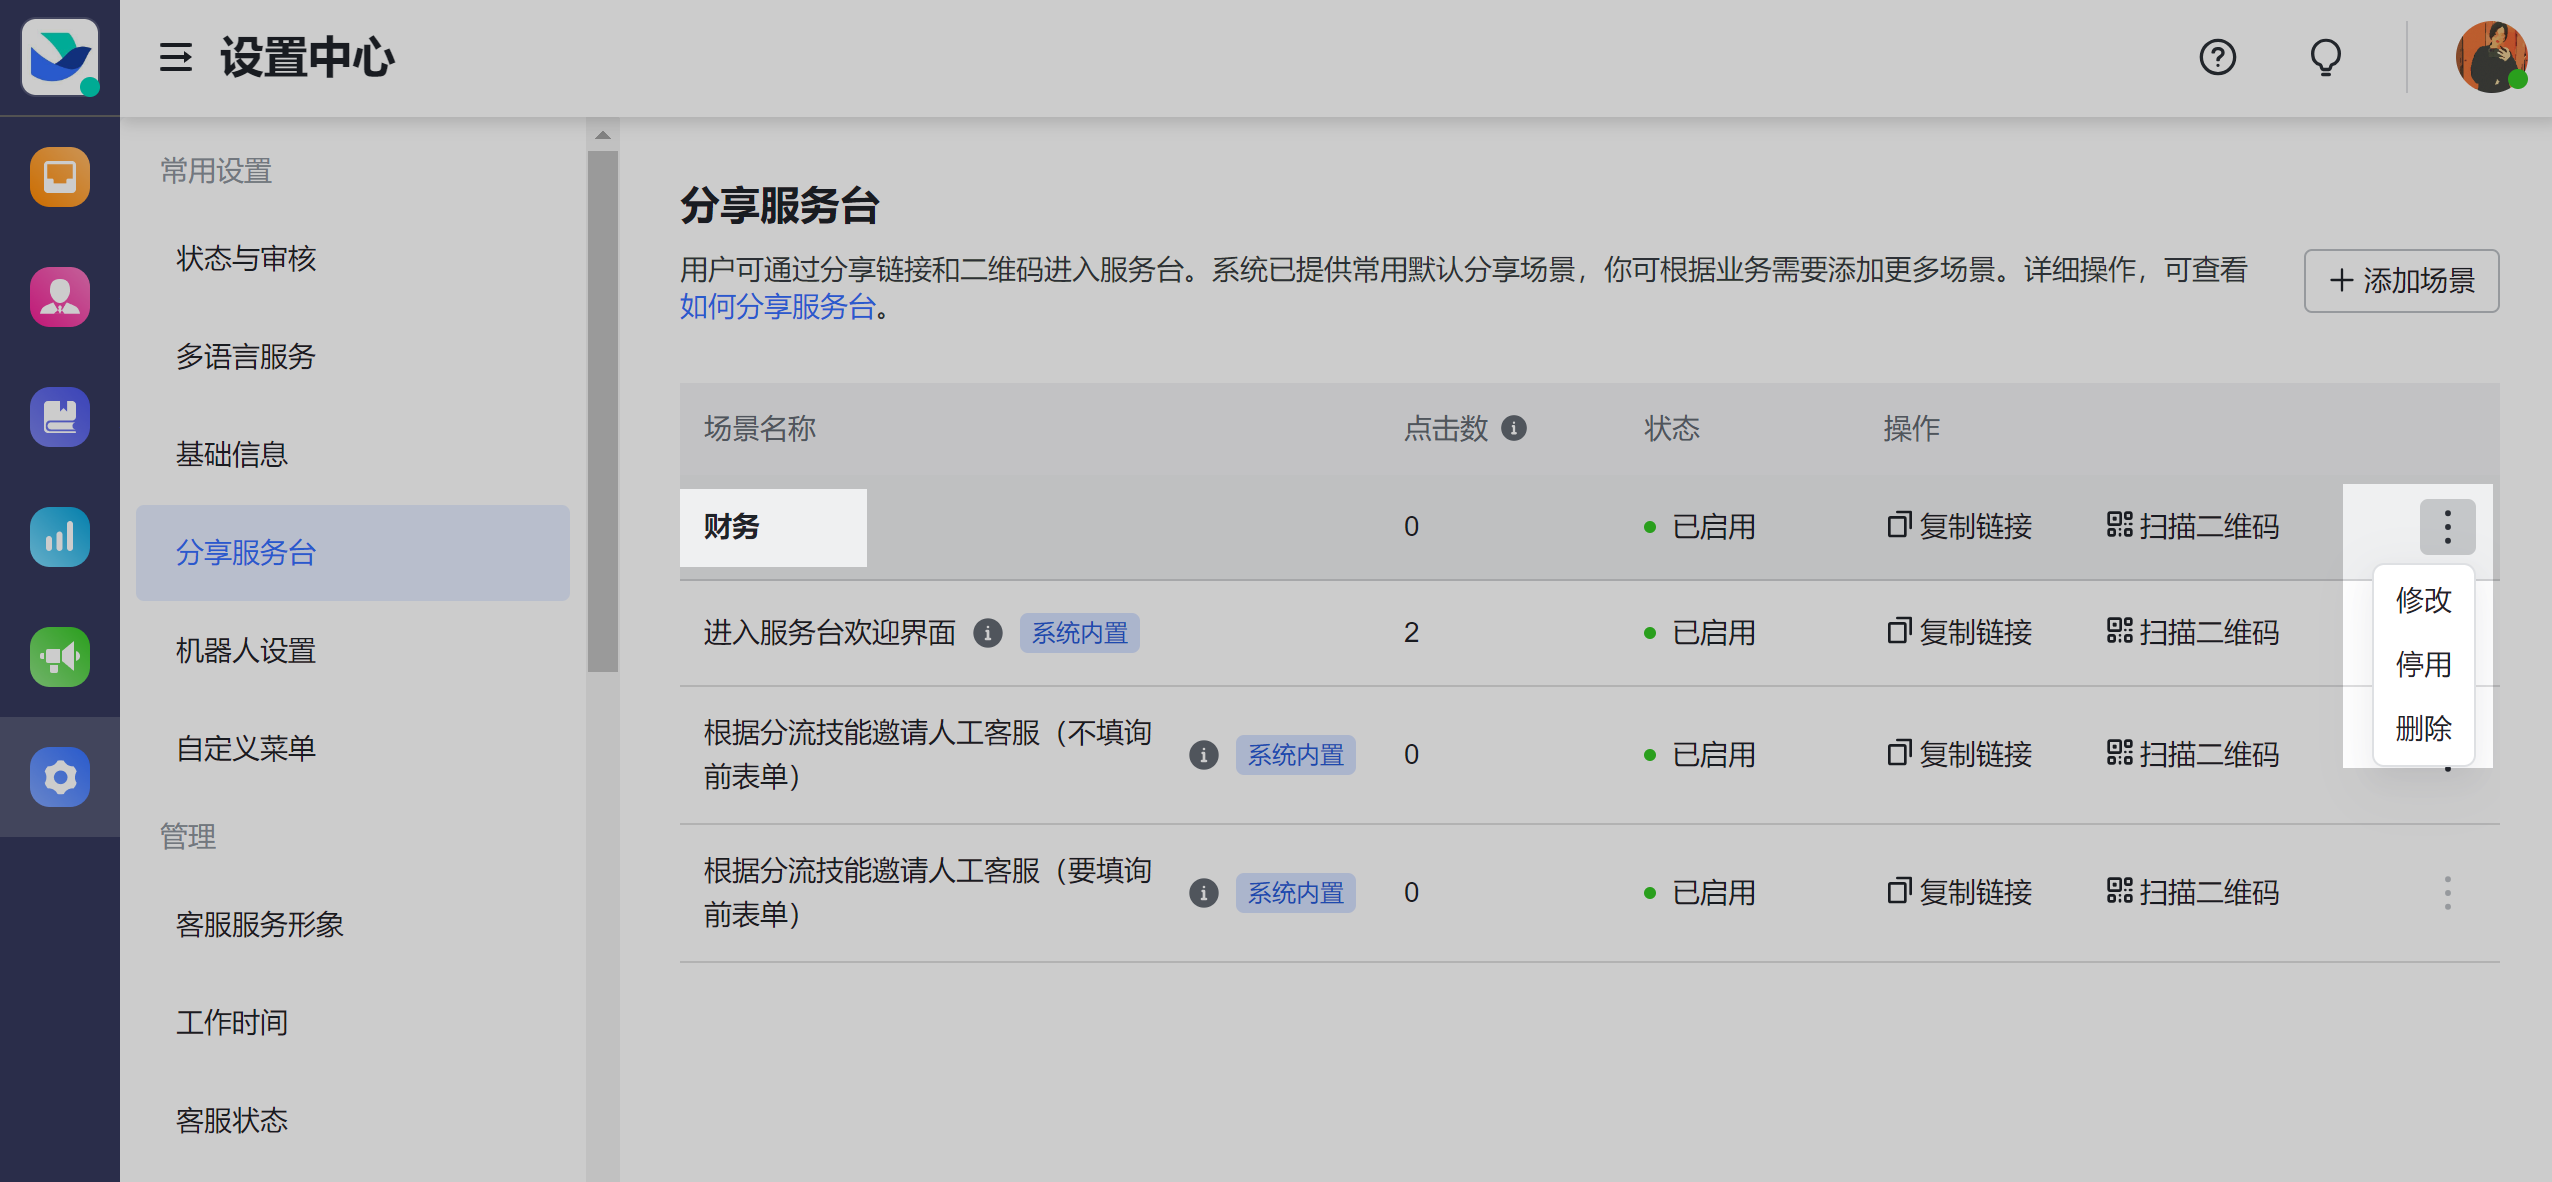Click 系统内置 tag on 要填询前表单 row
This screenshot has width=2552, height=1182.
pyautogui.click(x=1295, y=893)
